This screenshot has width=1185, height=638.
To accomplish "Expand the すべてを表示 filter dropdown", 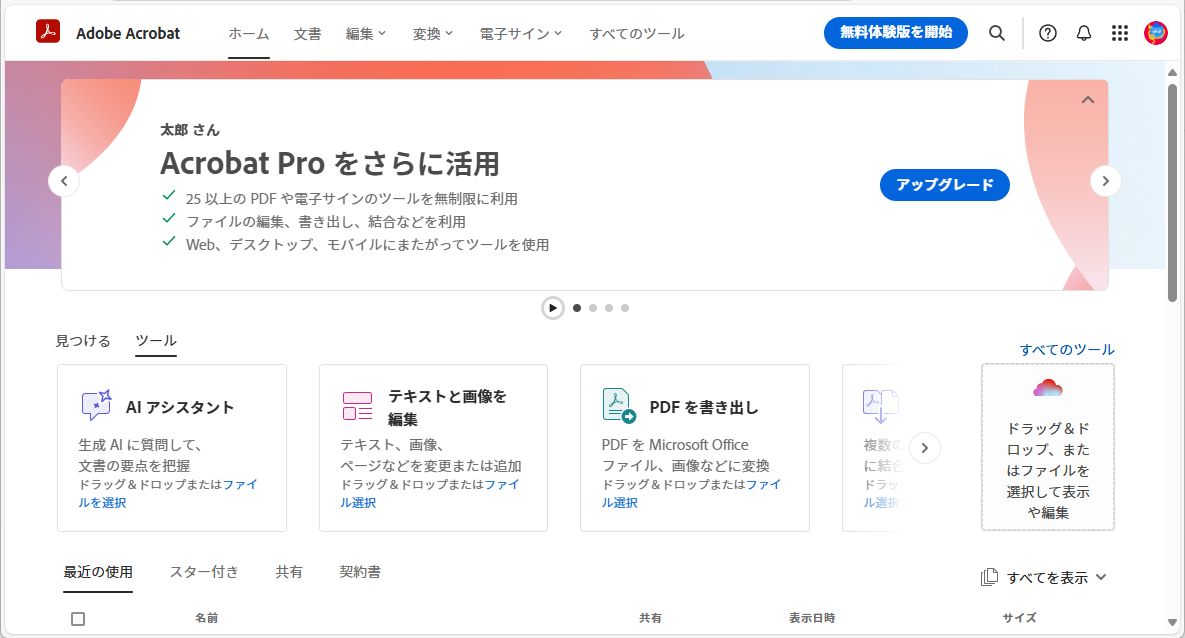I will (1057, 578).
